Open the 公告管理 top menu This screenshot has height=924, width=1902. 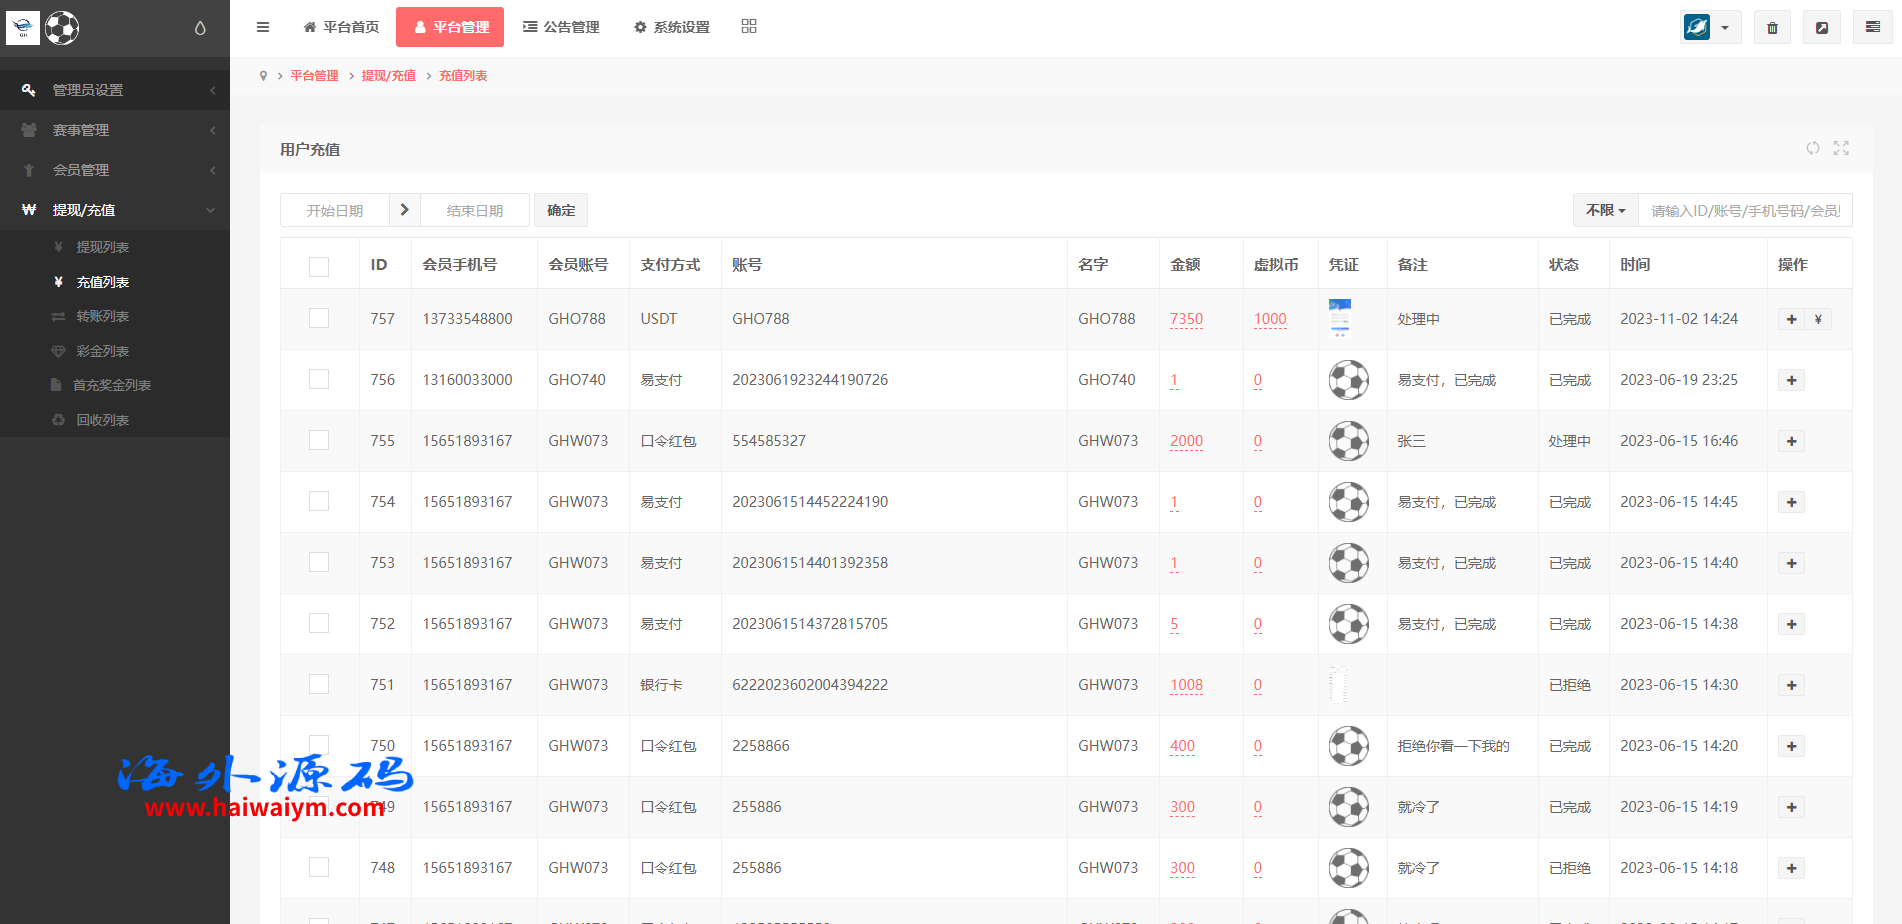pos(561,27)
